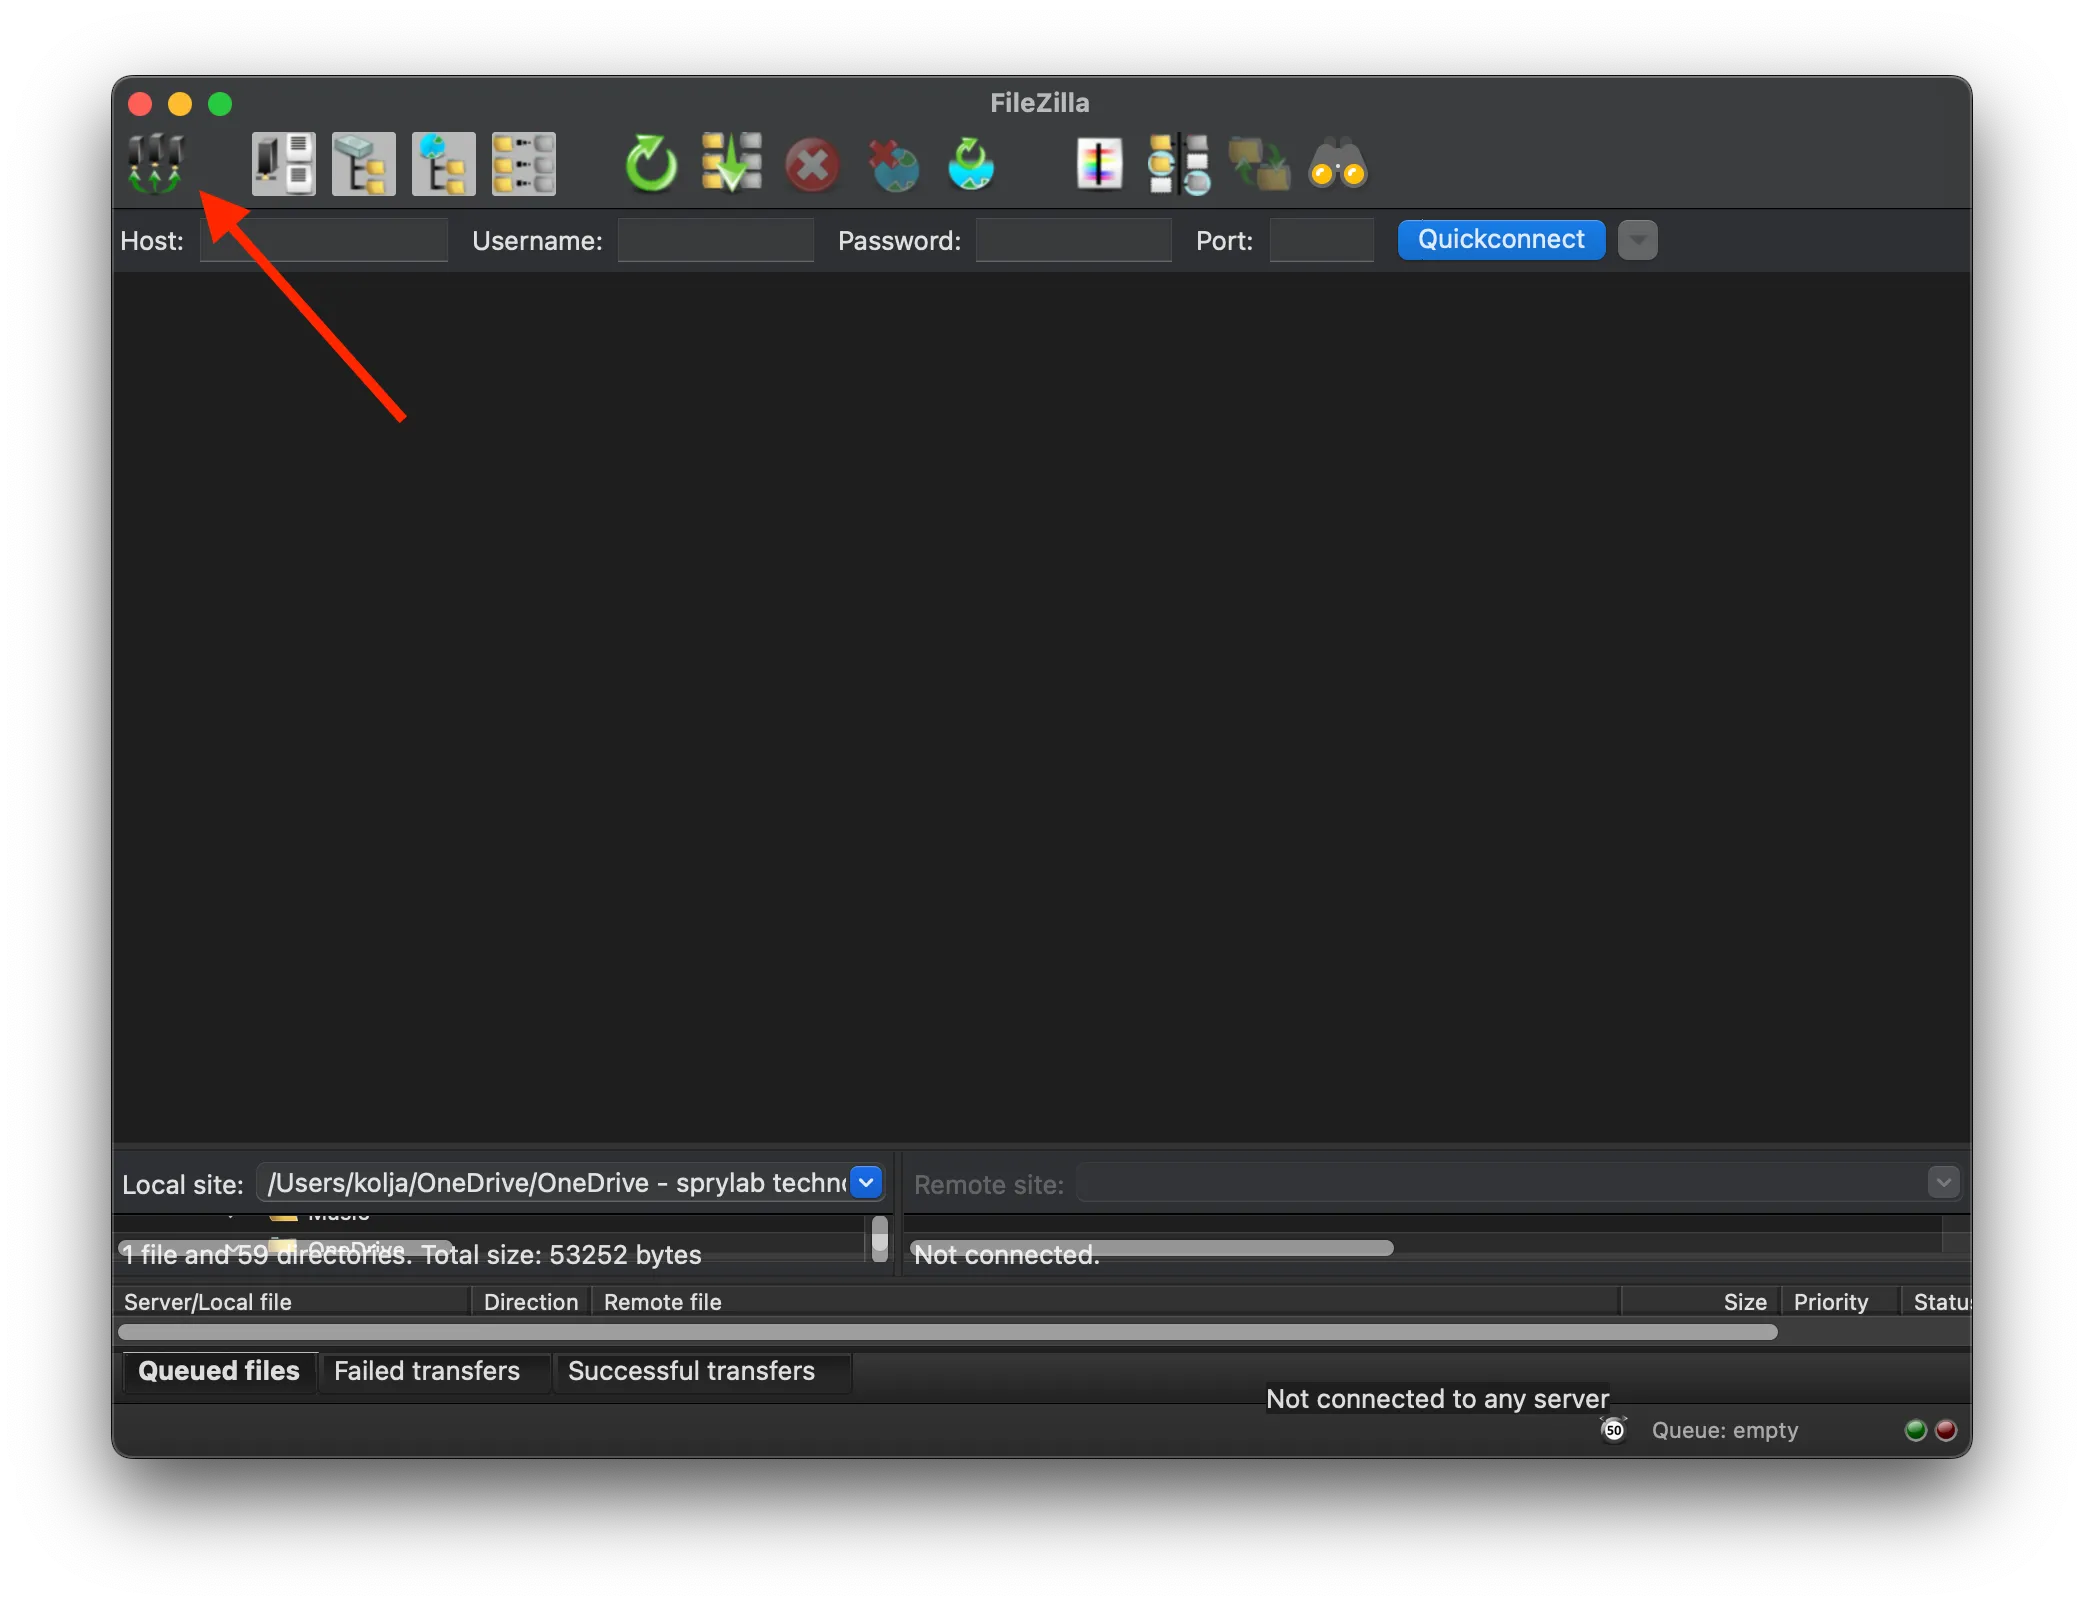This screenshot has height=1606, width=2084.
Task: Click the local 'Total size: 53252 bytes' status
Action: click(x=561, y=1255)
